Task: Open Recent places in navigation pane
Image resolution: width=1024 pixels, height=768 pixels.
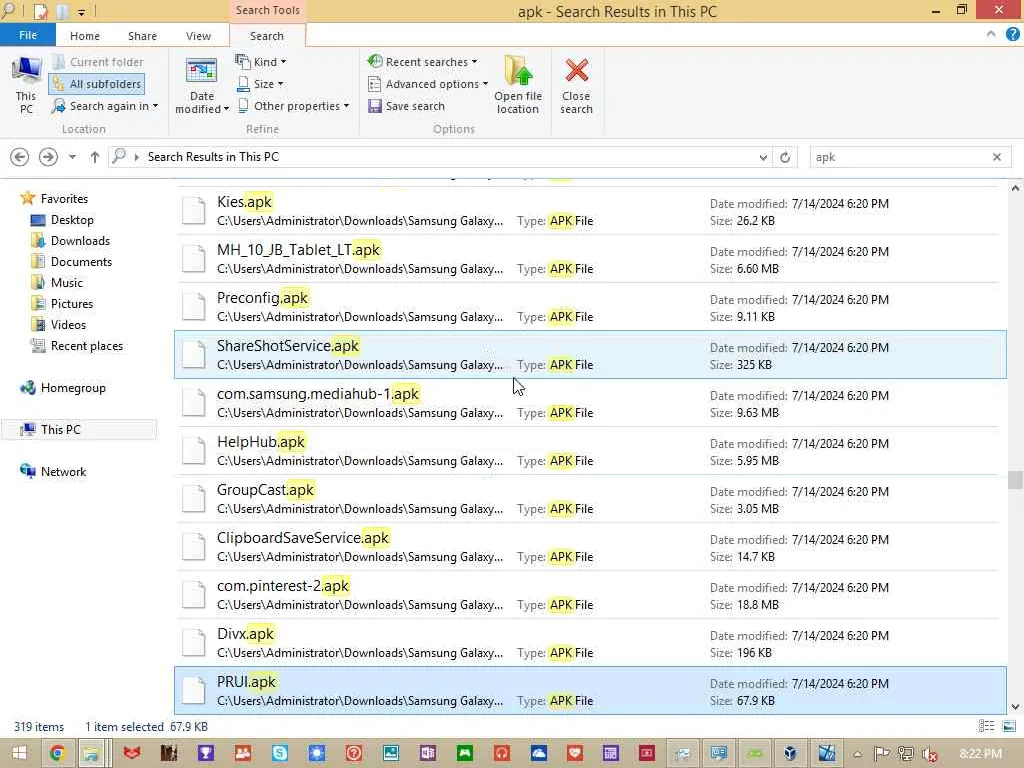Action: 77,345
